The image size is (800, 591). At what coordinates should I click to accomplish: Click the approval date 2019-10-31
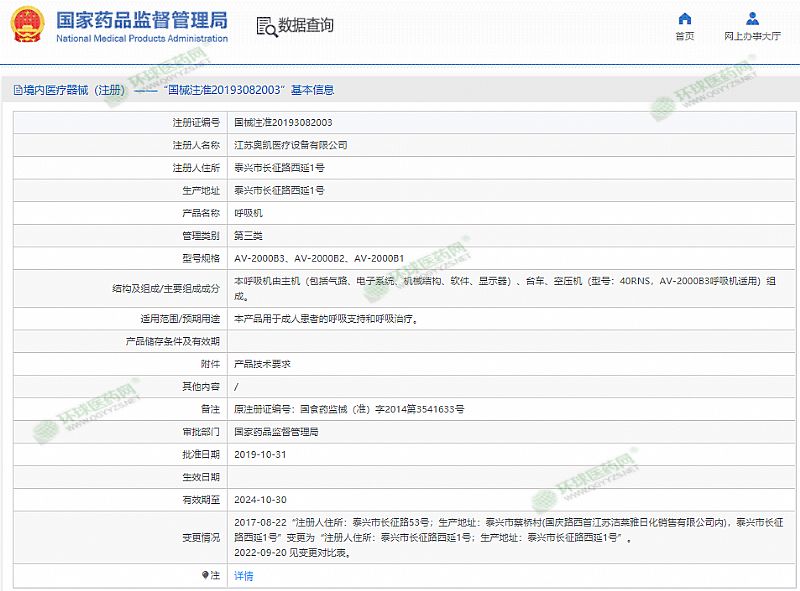260,454
